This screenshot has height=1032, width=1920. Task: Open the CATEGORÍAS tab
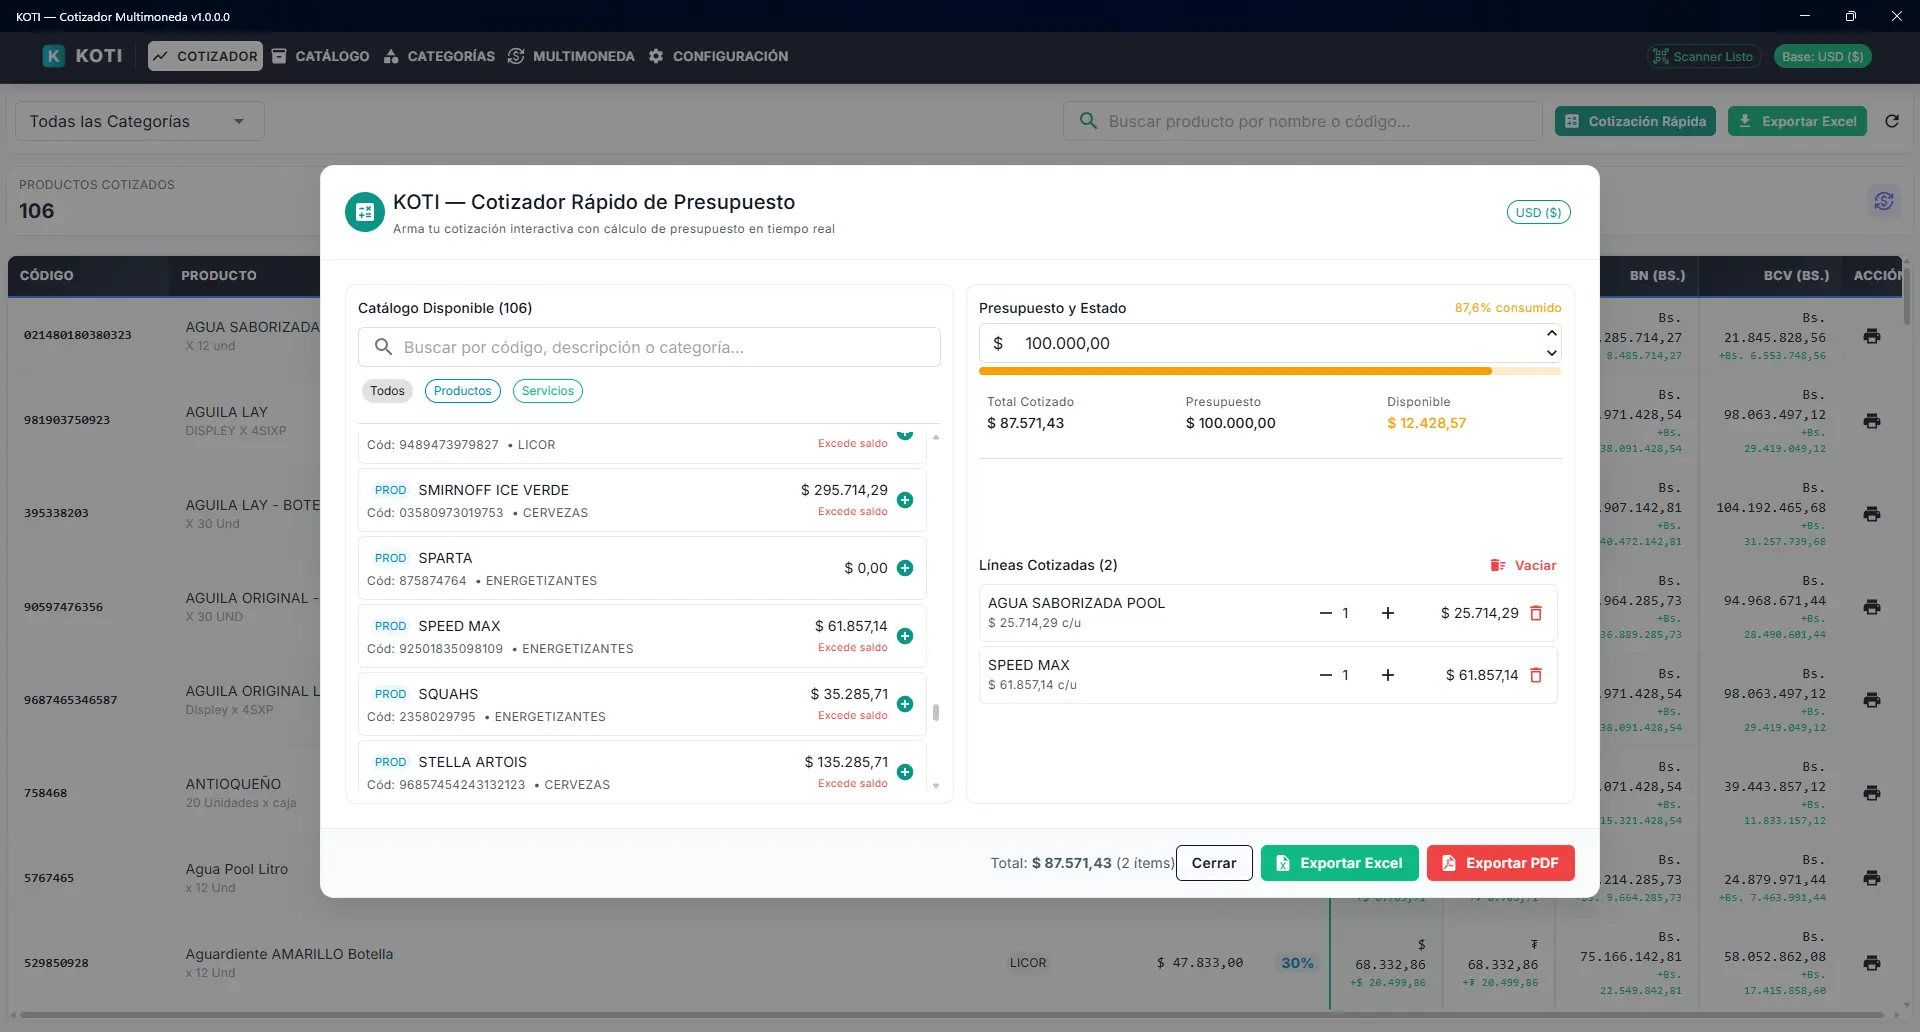[439, 56]
